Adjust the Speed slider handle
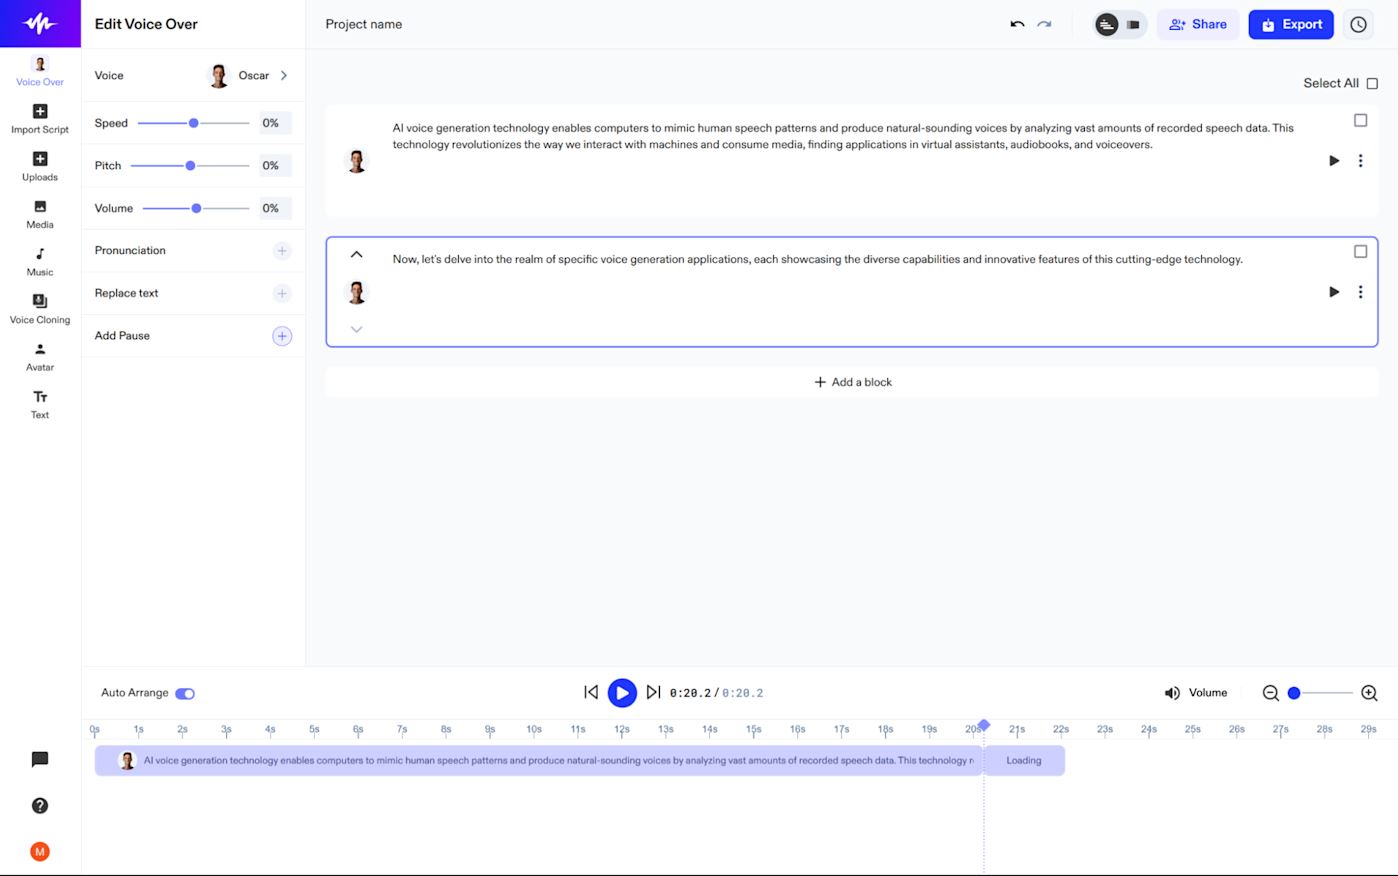The width and height of the screenshot is (1398, 876). click(x=194, y=123)
